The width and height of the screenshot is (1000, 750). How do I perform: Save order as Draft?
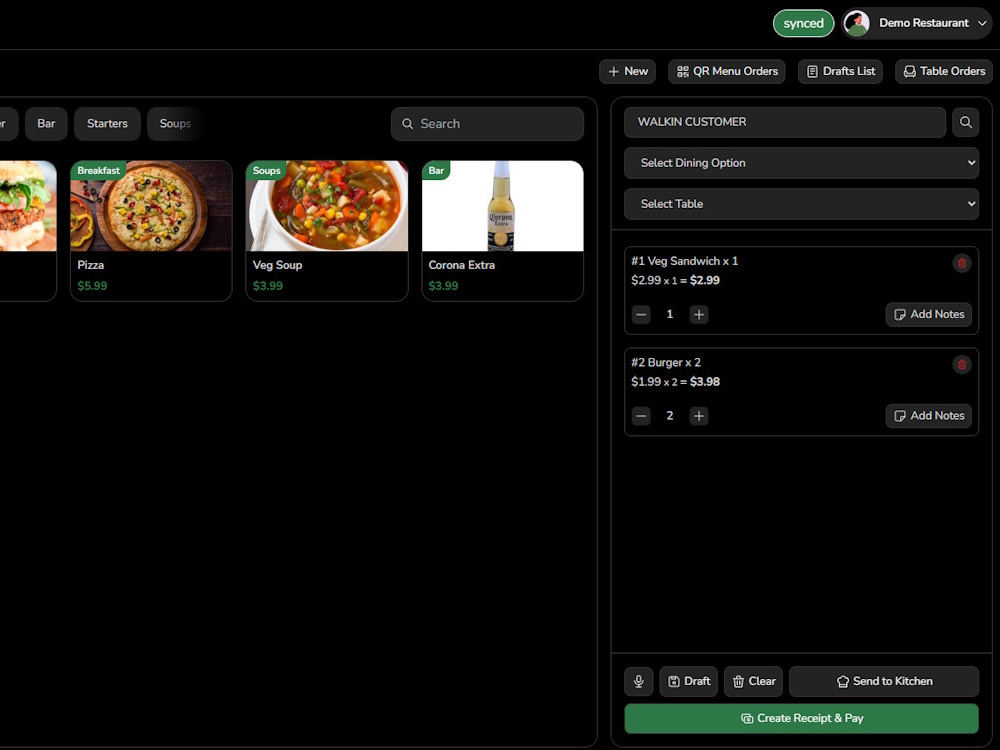tap(689, 681)
